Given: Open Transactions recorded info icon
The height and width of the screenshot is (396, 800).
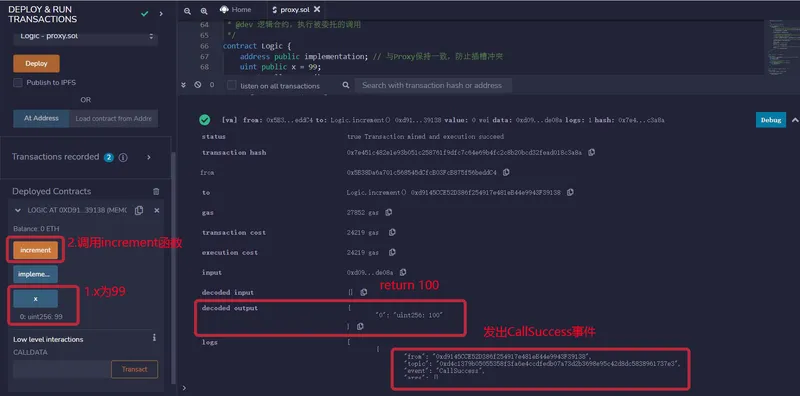Looking at the screenshot, I should click(123, 157).
